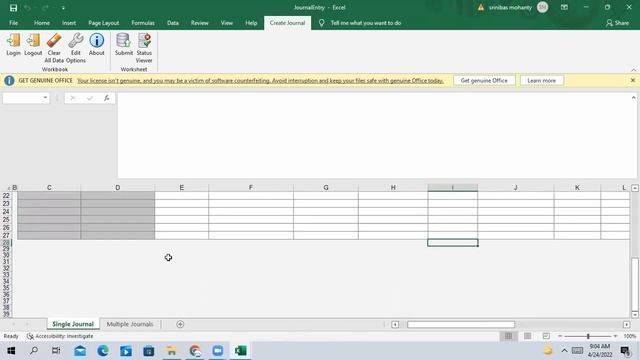640x360 pixels.
Task: Select column C header
Action: pyautogui.click(x=49, y=187)
